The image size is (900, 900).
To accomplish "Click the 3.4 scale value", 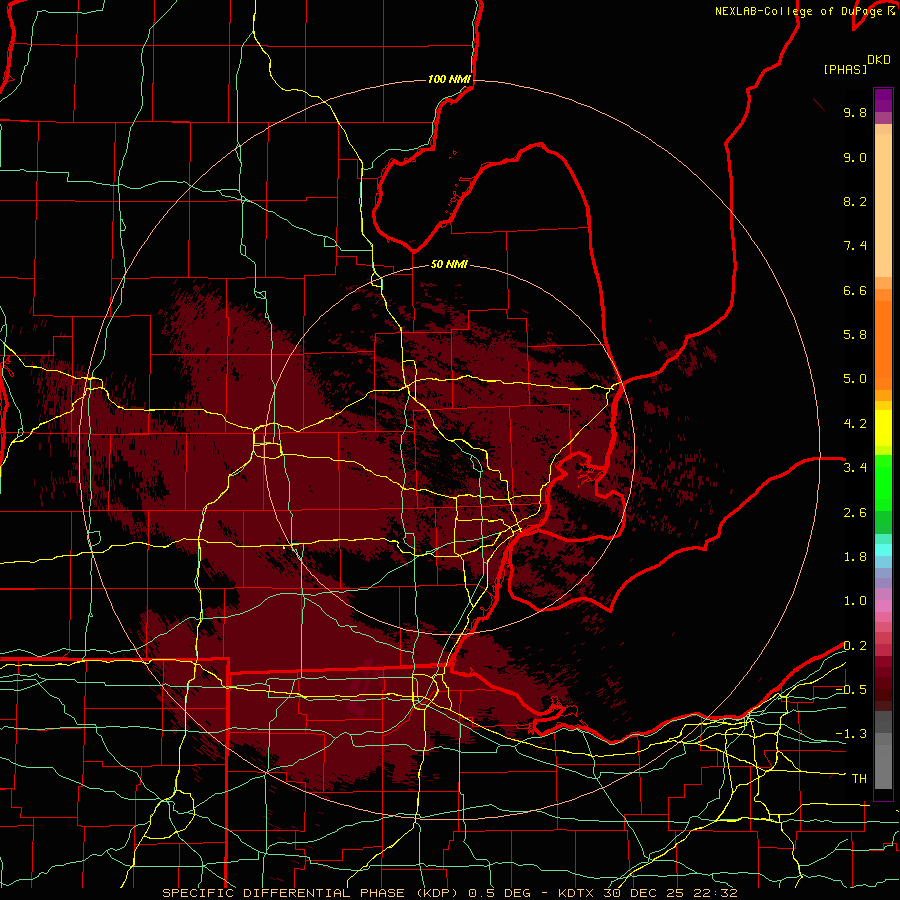I will tap(855, 468).
